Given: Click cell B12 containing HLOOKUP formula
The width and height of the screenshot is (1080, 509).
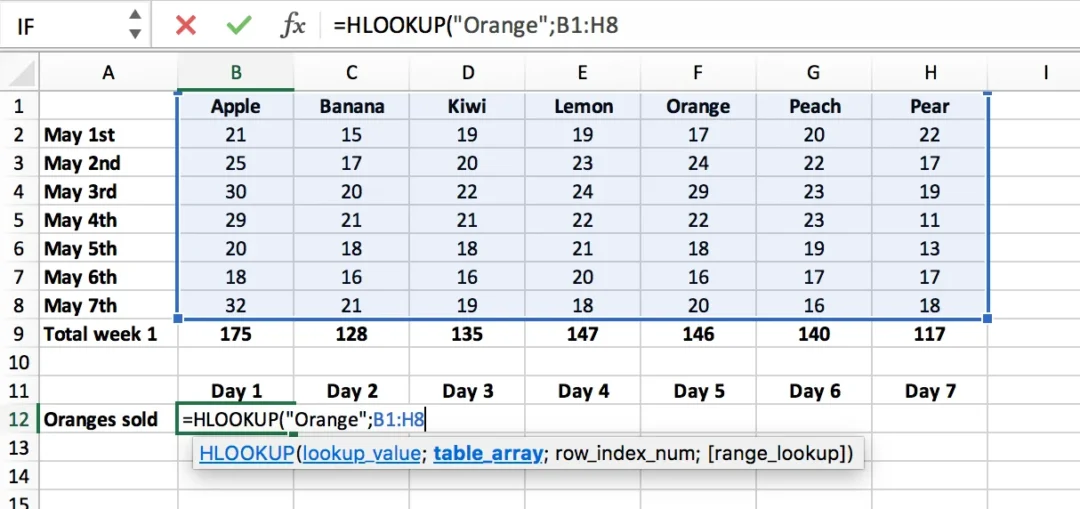Looking at the screenshot, I should coord(236,419).
